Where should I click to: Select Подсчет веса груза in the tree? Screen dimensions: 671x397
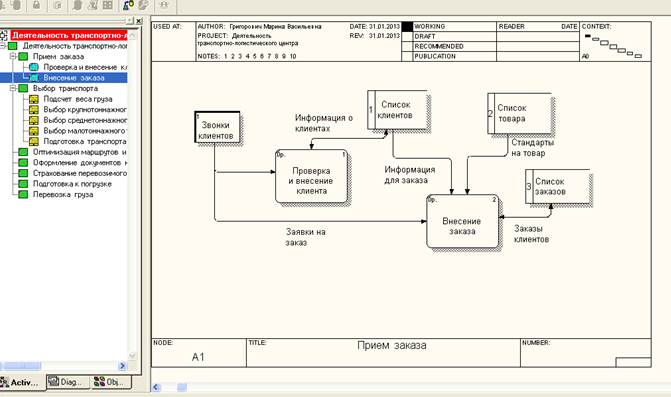pos(77,99)
